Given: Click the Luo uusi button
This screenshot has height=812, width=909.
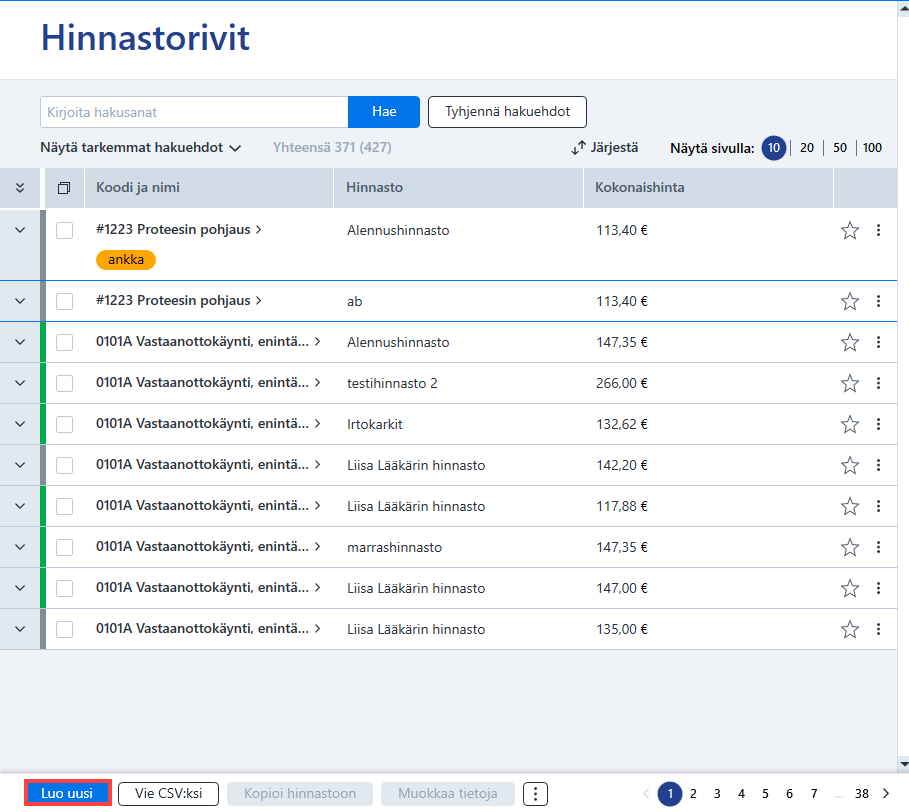Looking at the screenshot, I should pos(67,793).
